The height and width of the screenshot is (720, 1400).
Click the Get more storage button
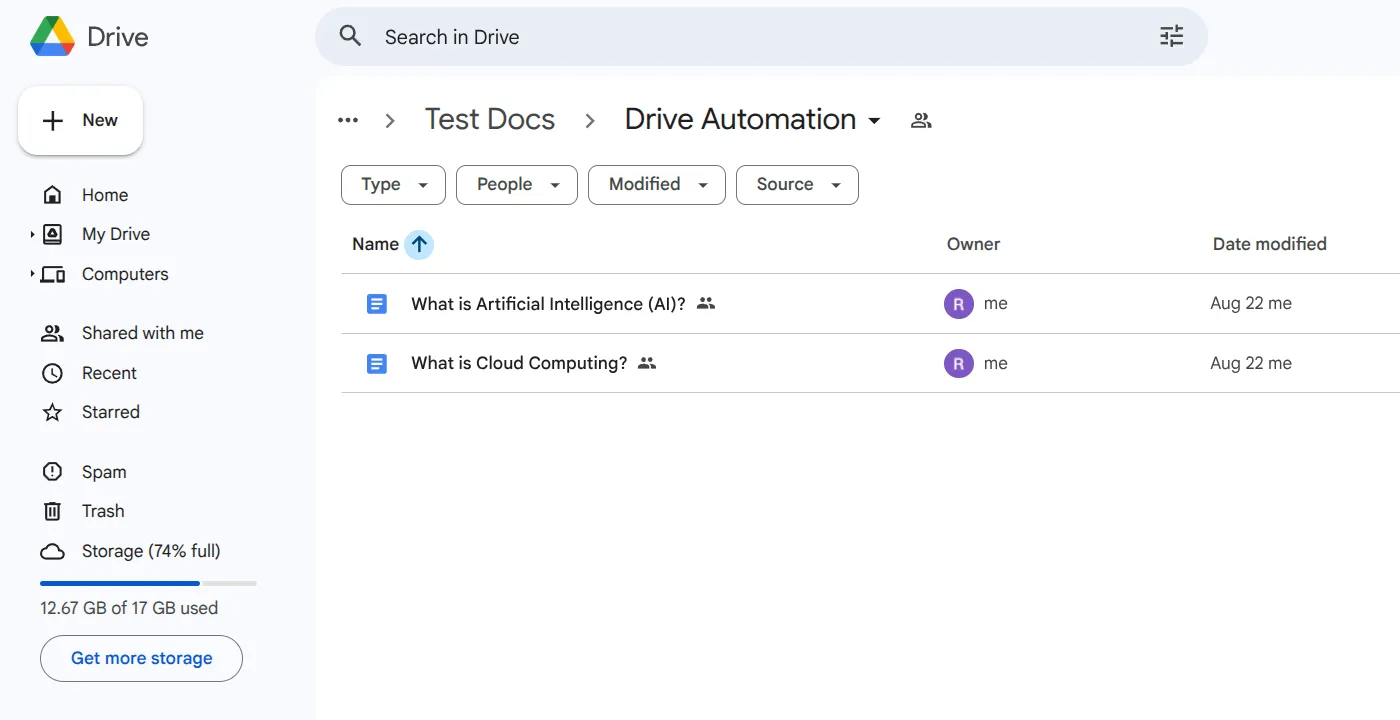pyautogui.click(x=140, y=658)
